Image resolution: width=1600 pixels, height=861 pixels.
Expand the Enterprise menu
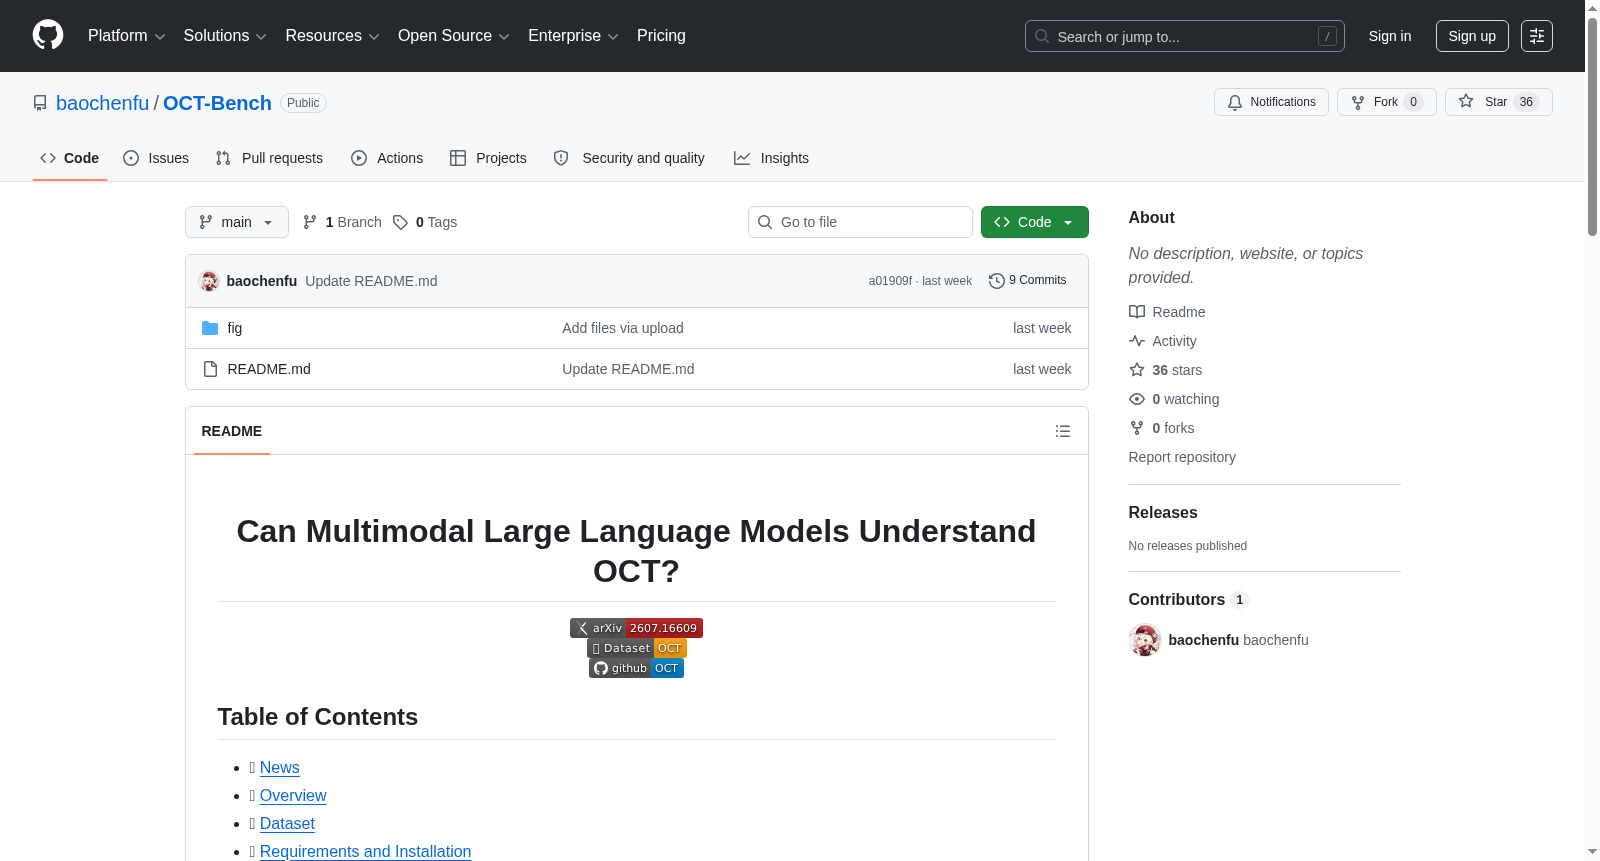coord(573,36)
